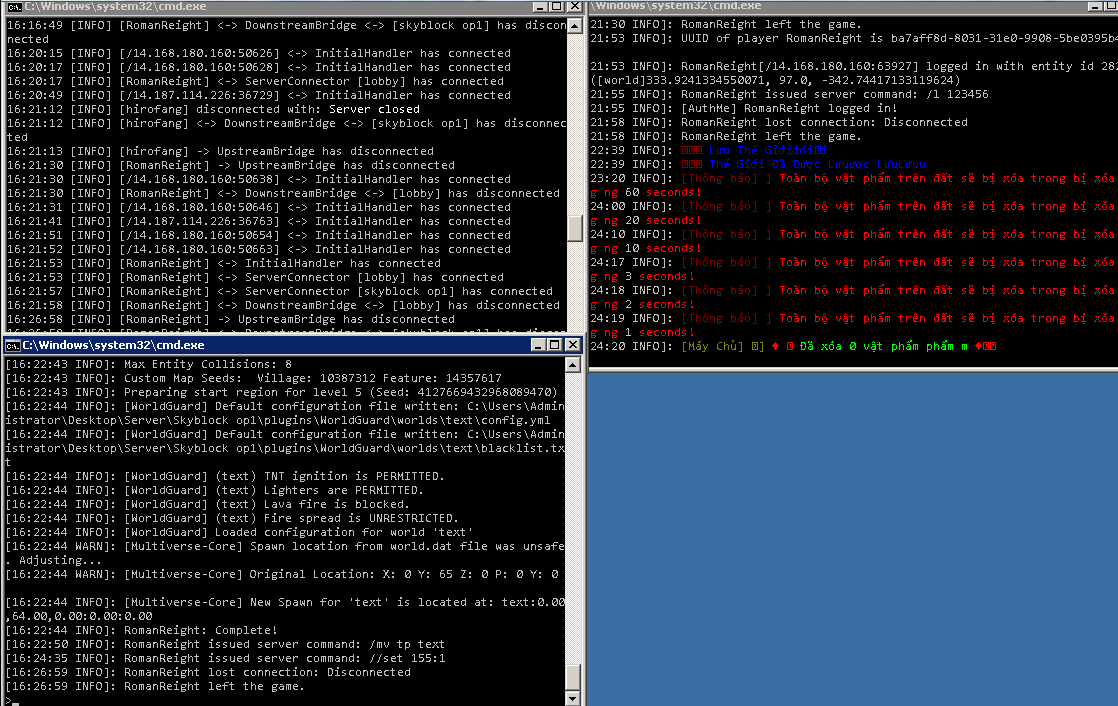Click the scrollbar thumb in the top-left cmd window
The width and height of the screenshot is (1118, 706).
point(575,229)
